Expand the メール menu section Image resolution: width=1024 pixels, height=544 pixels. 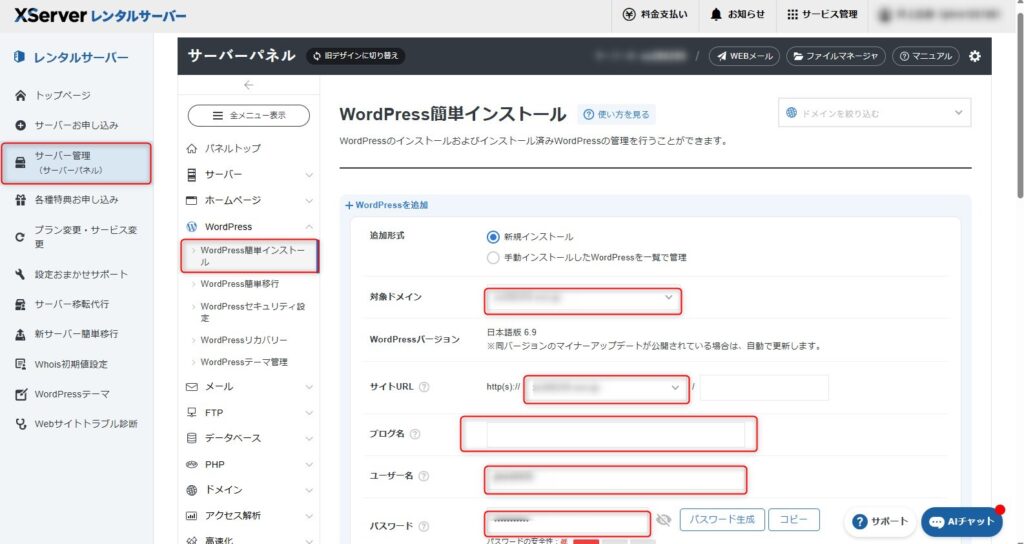(x=249, y=387)
